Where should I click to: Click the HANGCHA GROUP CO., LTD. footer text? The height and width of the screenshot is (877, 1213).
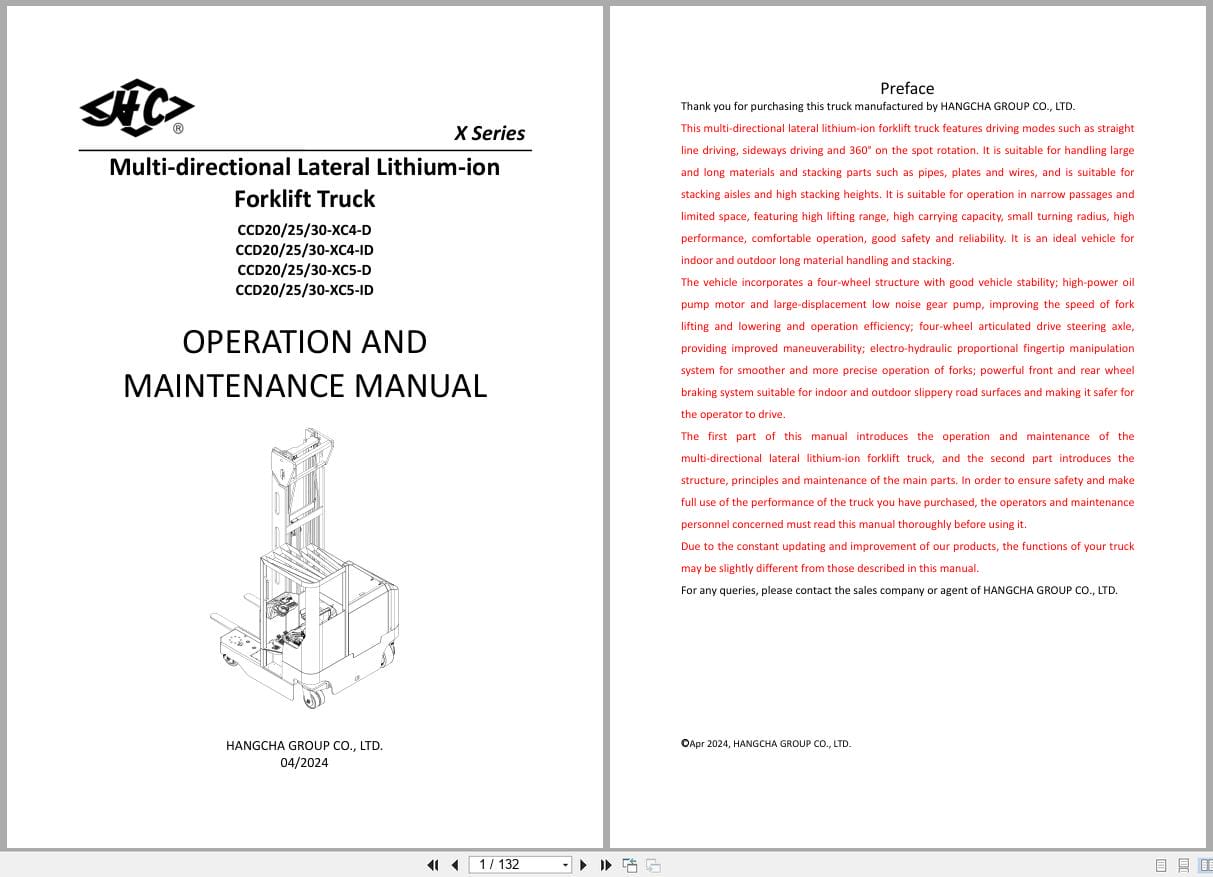click(304, 745)
